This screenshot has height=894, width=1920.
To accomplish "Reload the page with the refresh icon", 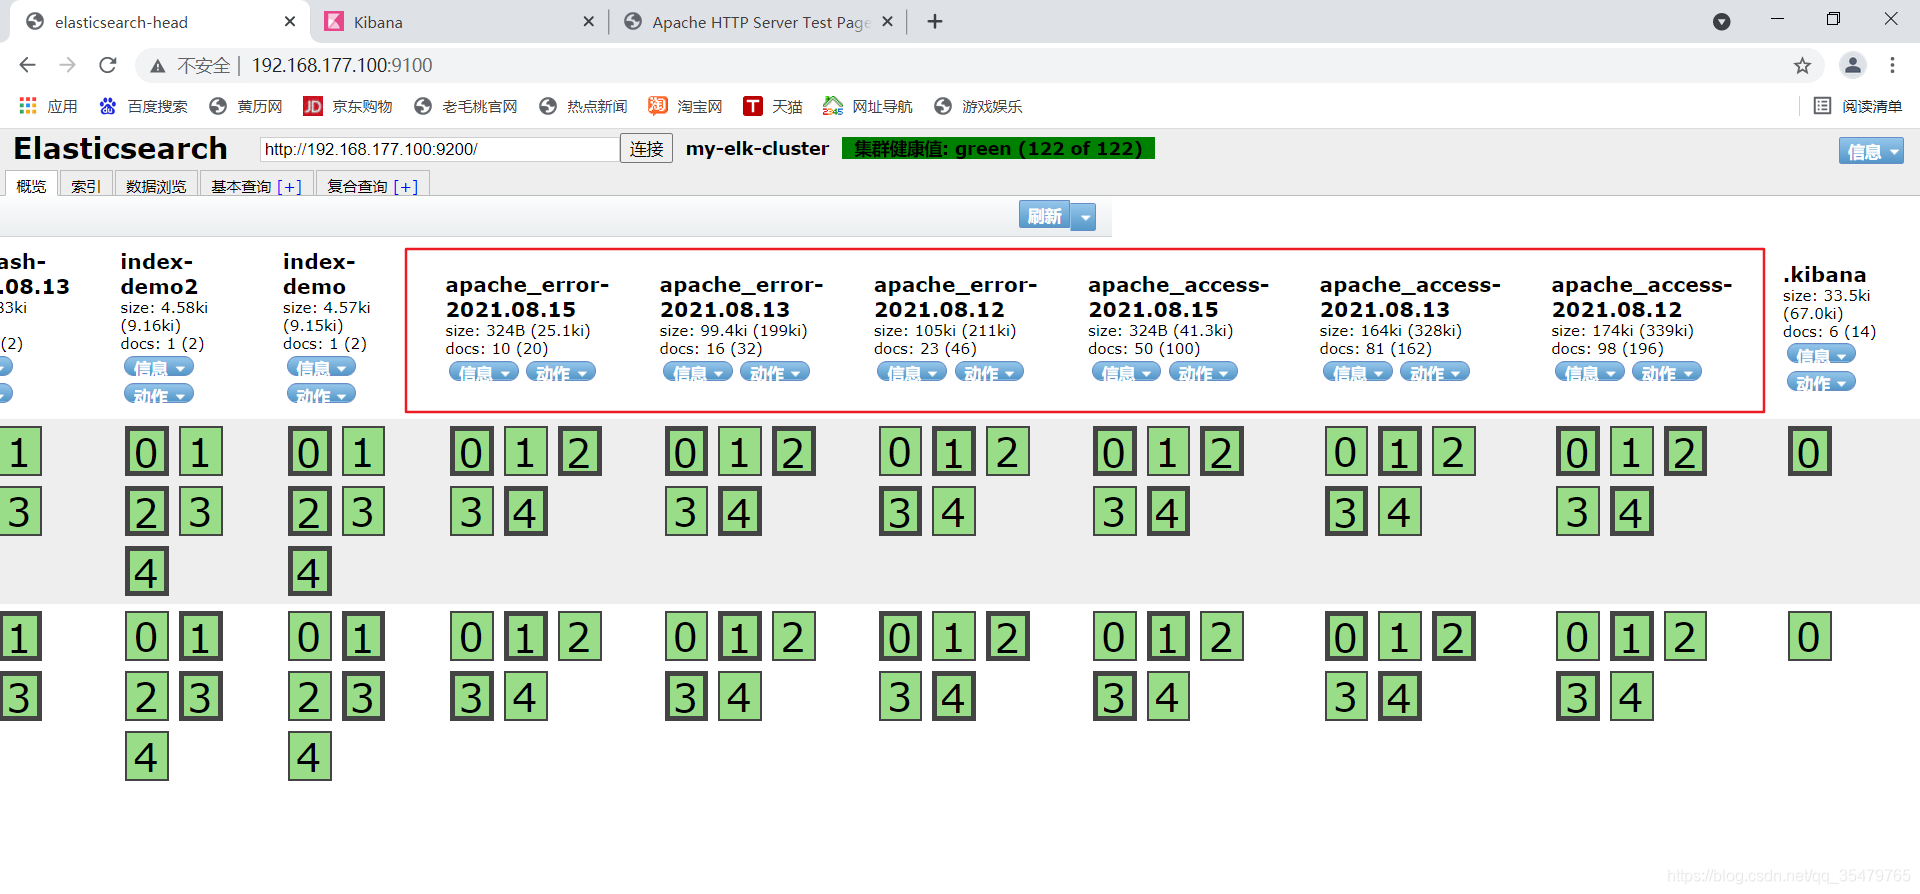I will coord(108,65).
